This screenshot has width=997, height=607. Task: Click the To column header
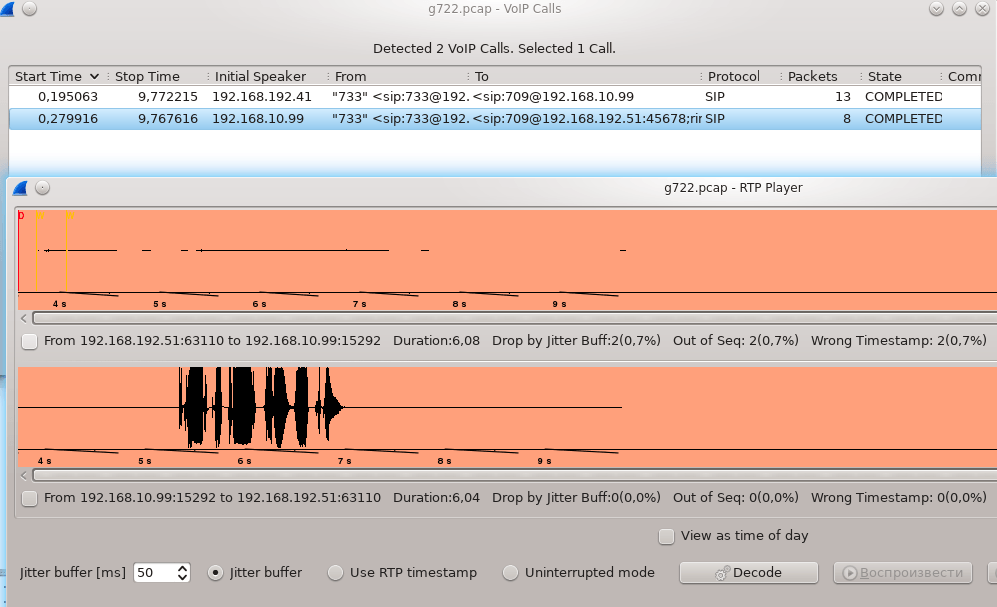point(584,76)
